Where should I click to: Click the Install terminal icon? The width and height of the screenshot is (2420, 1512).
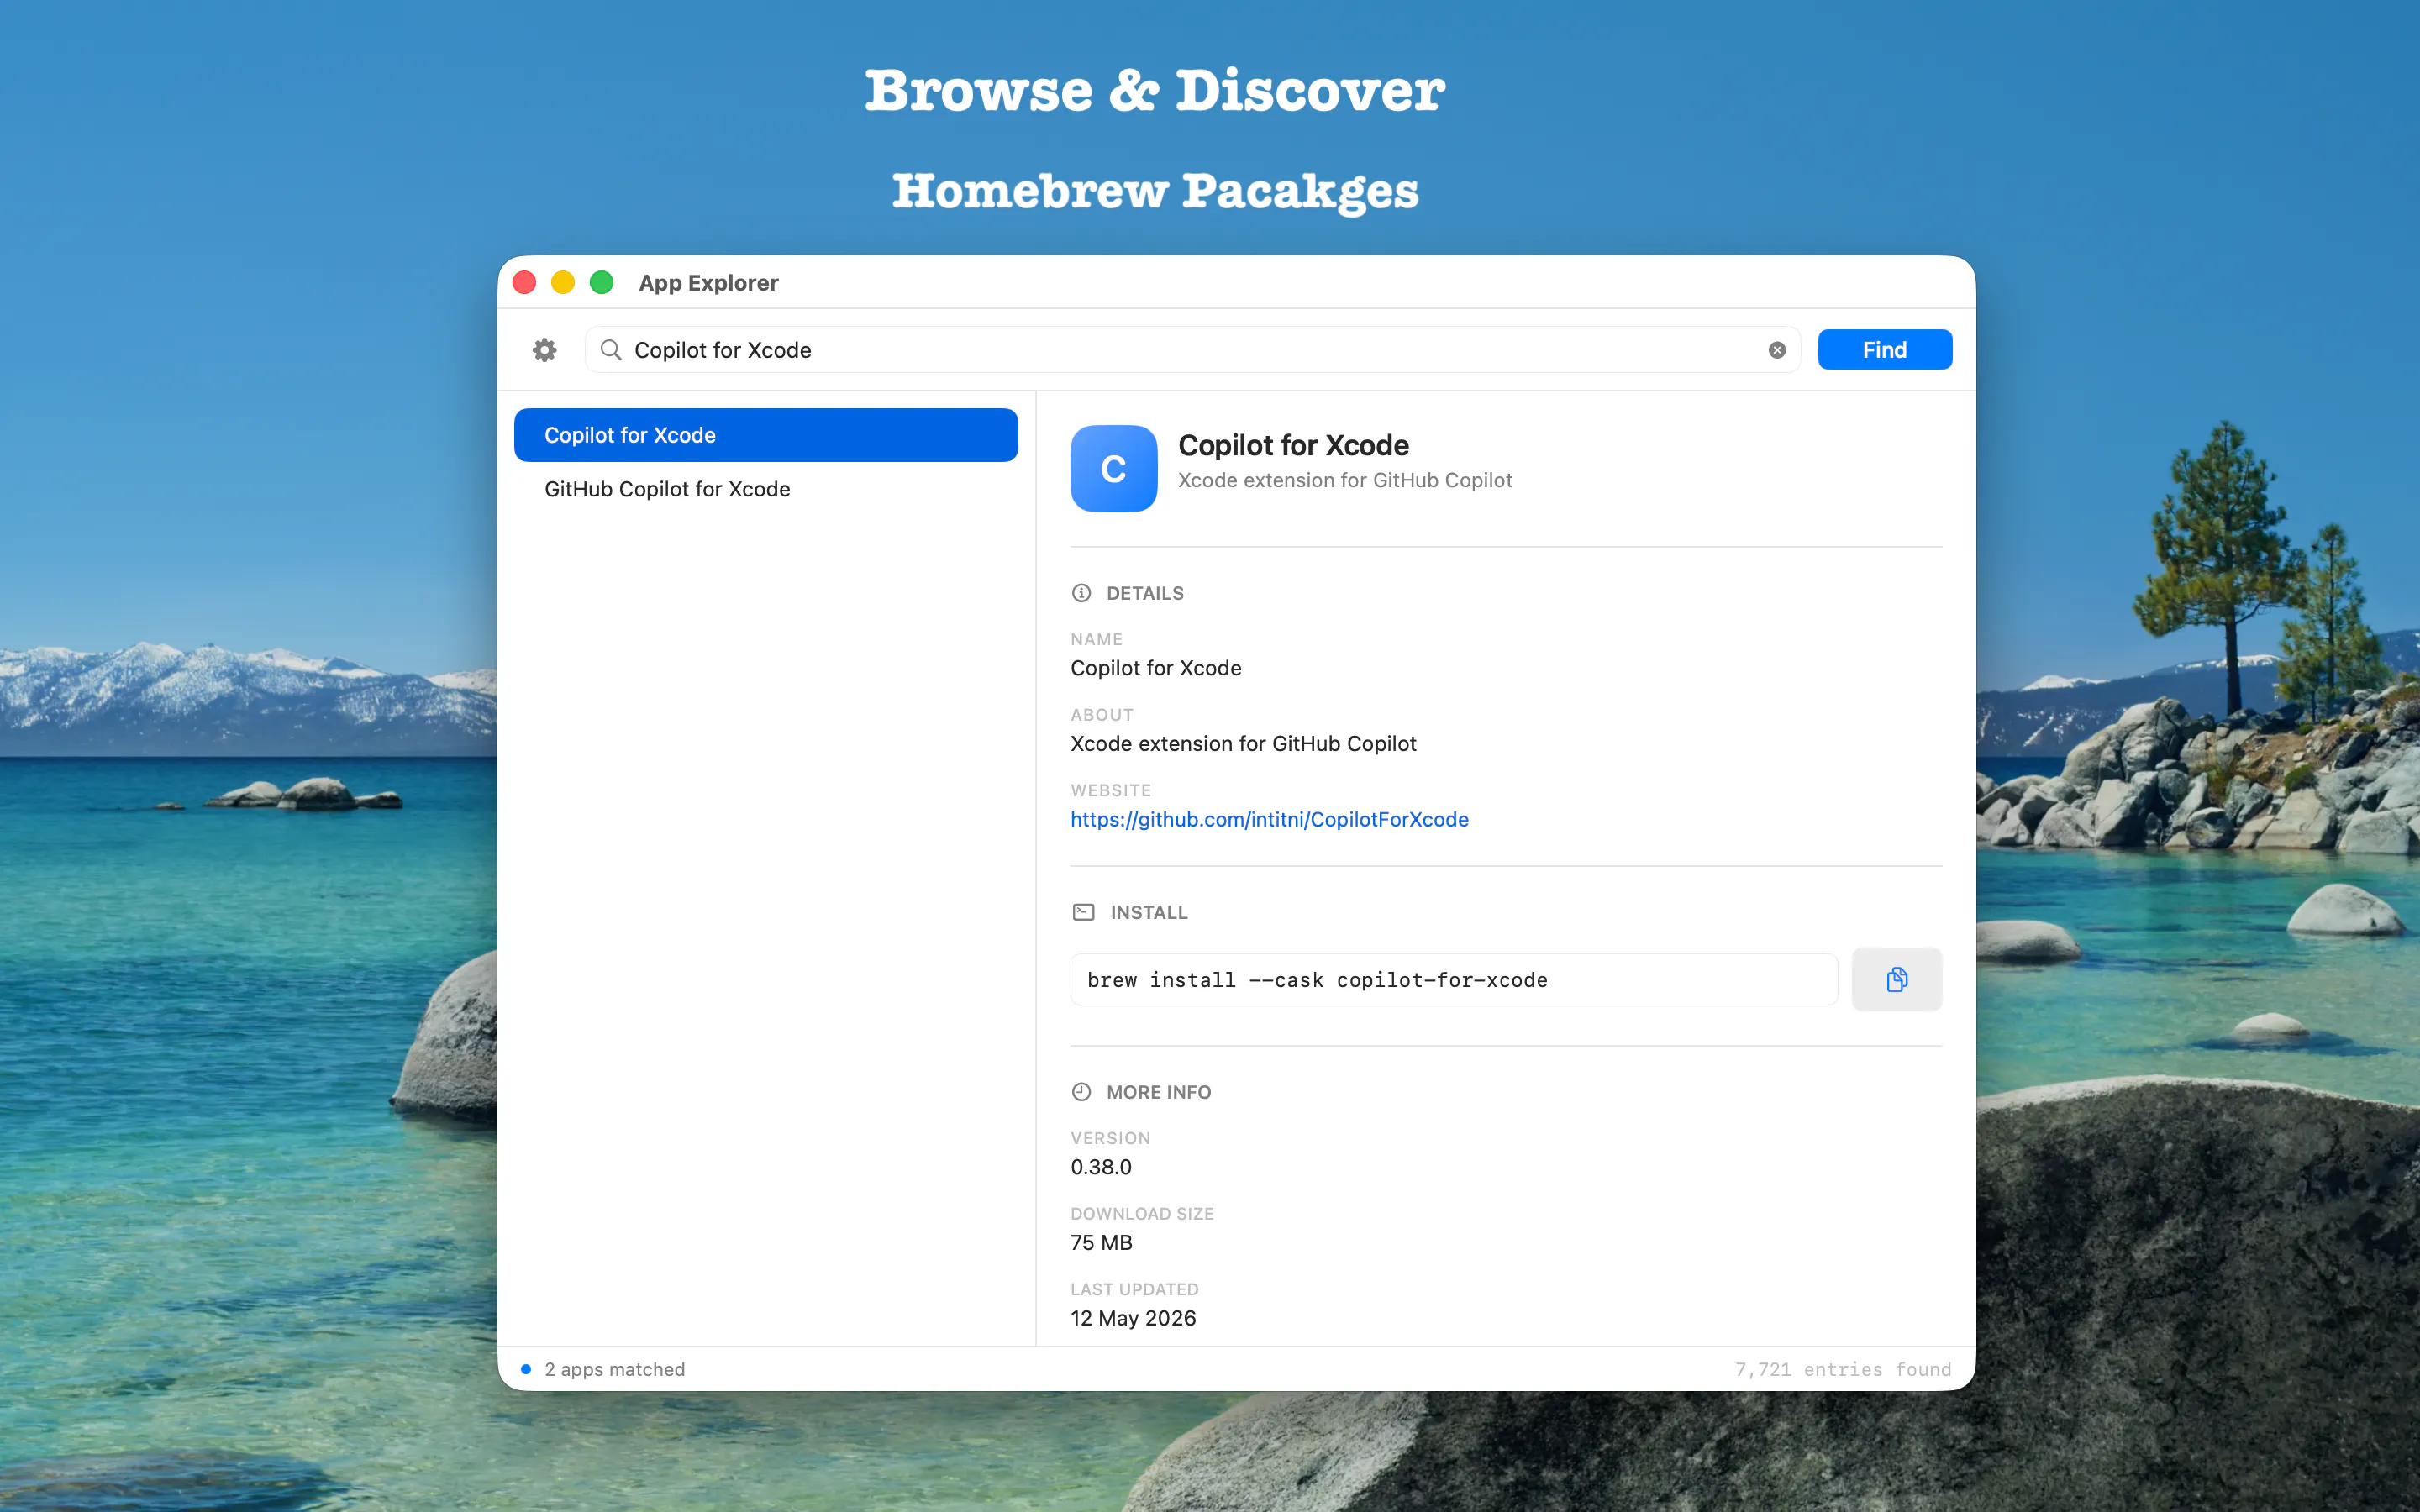(x=1083, y=912)
